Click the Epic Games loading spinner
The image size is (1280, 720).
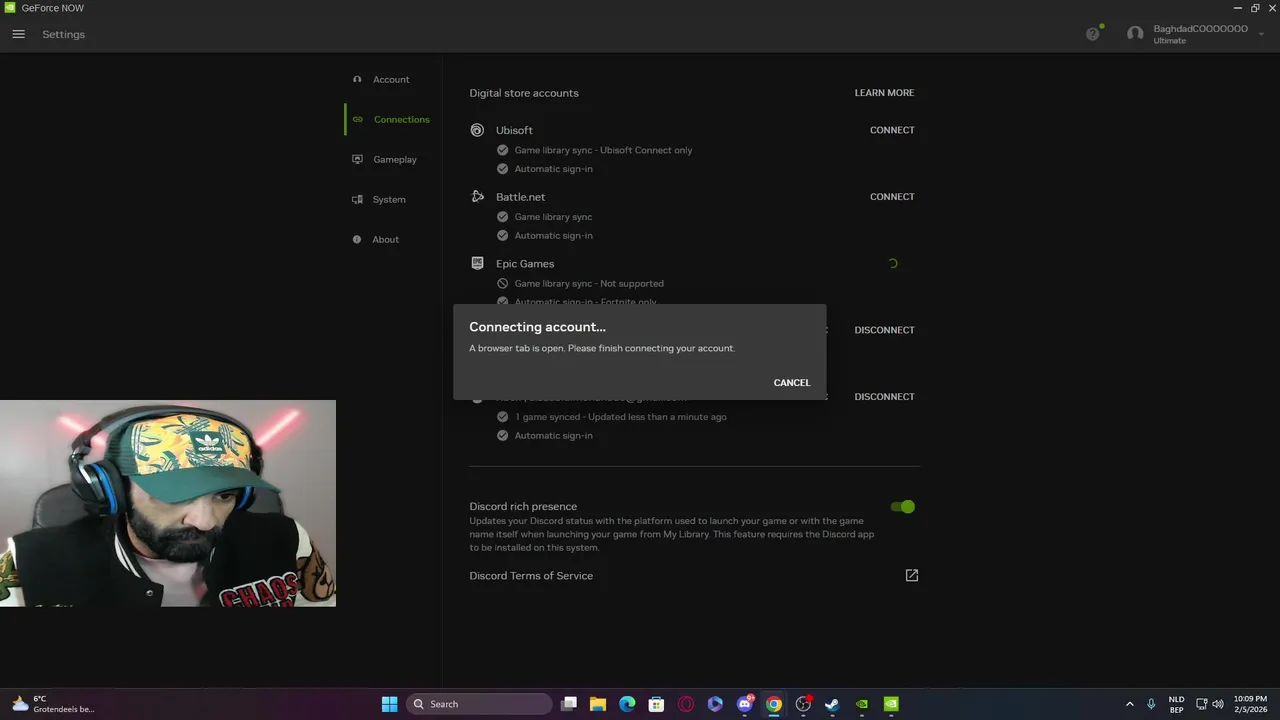893,264
